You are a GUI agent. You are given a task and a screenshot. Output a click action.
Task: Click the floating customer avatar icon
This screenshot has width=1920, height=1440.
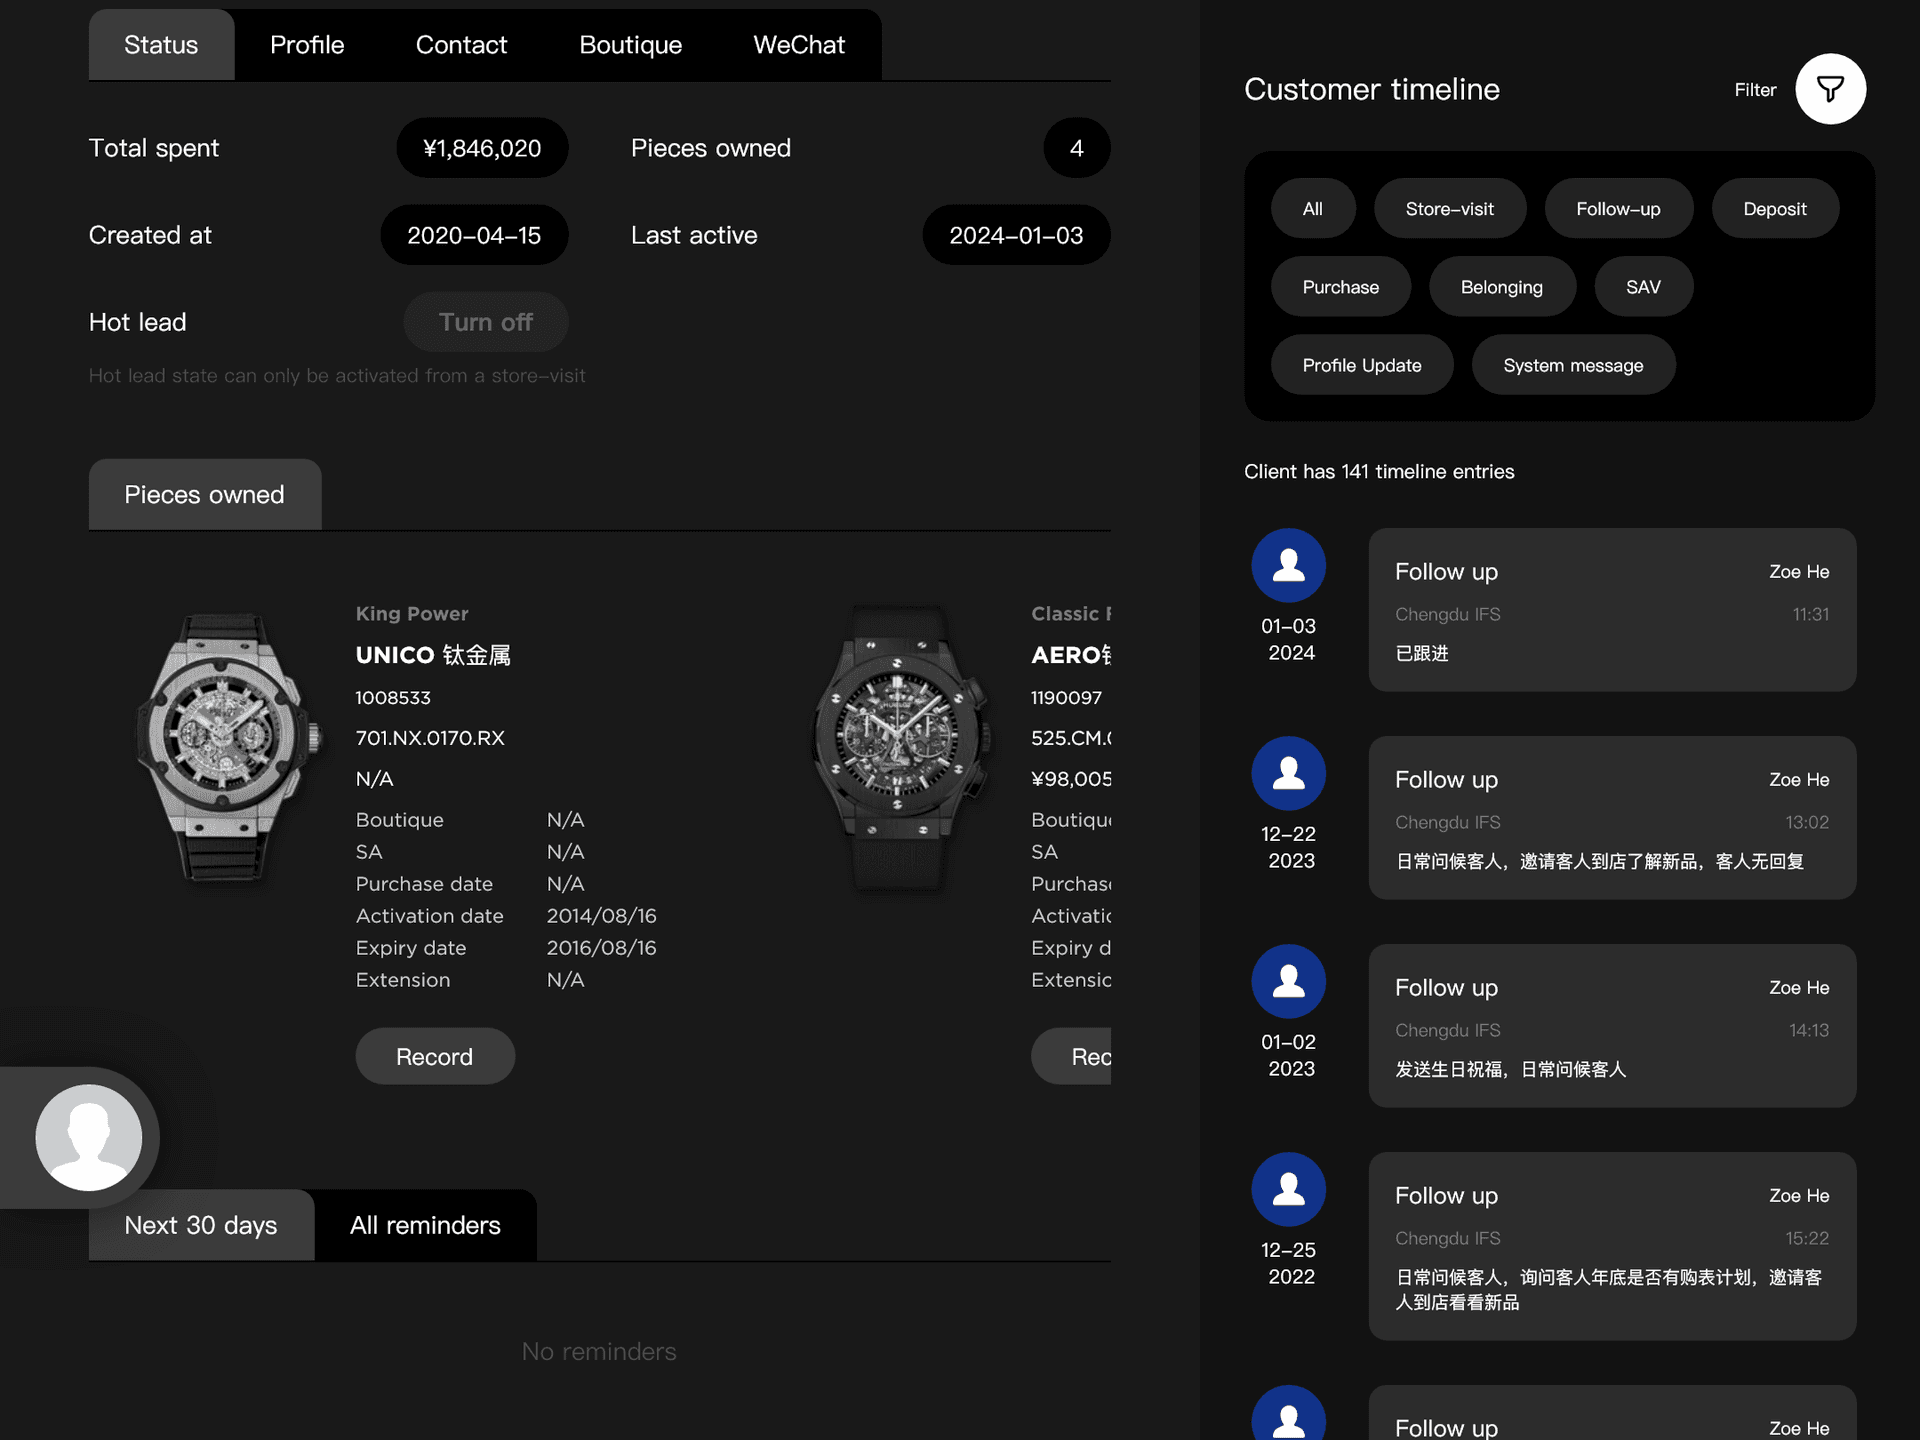(89, 1137)
